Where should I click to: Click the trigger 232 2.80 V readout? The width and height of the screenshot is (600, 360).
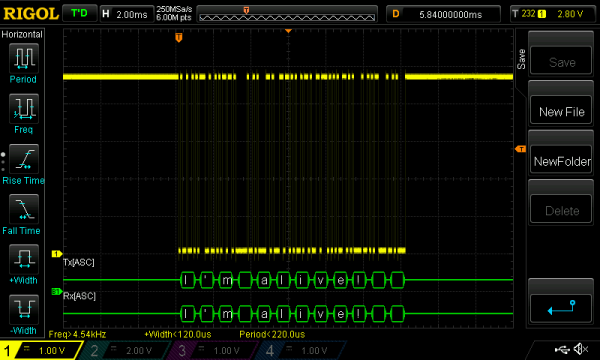pos(553,14)
